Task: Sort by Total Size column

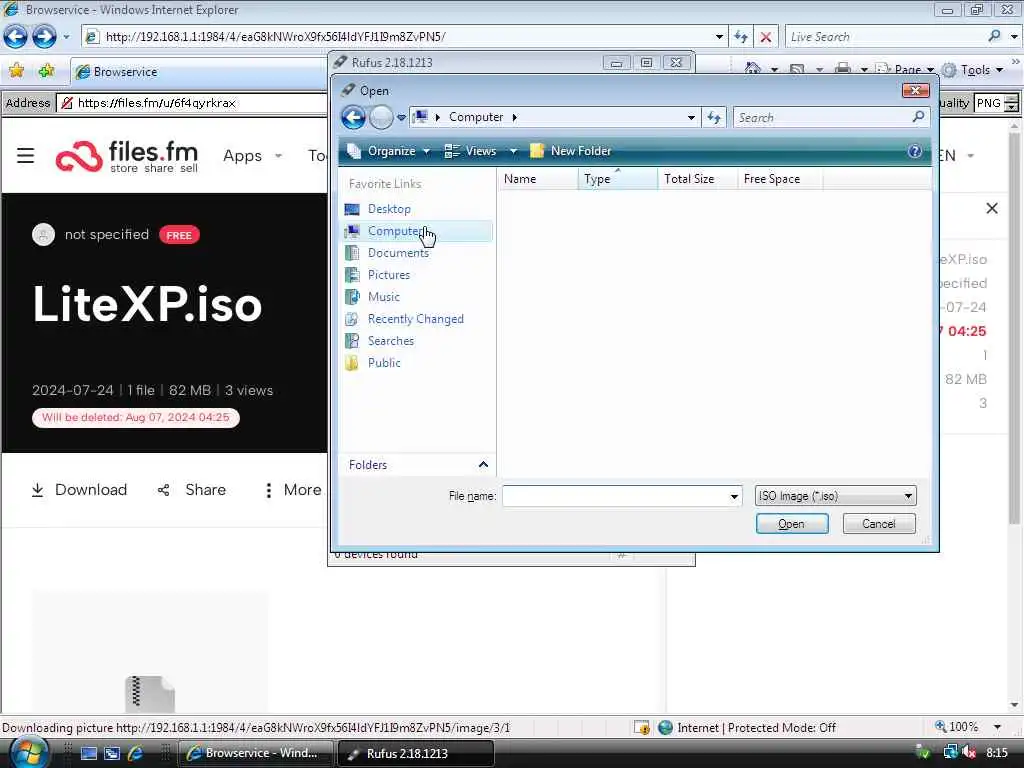Action: [x=697, y=179]
